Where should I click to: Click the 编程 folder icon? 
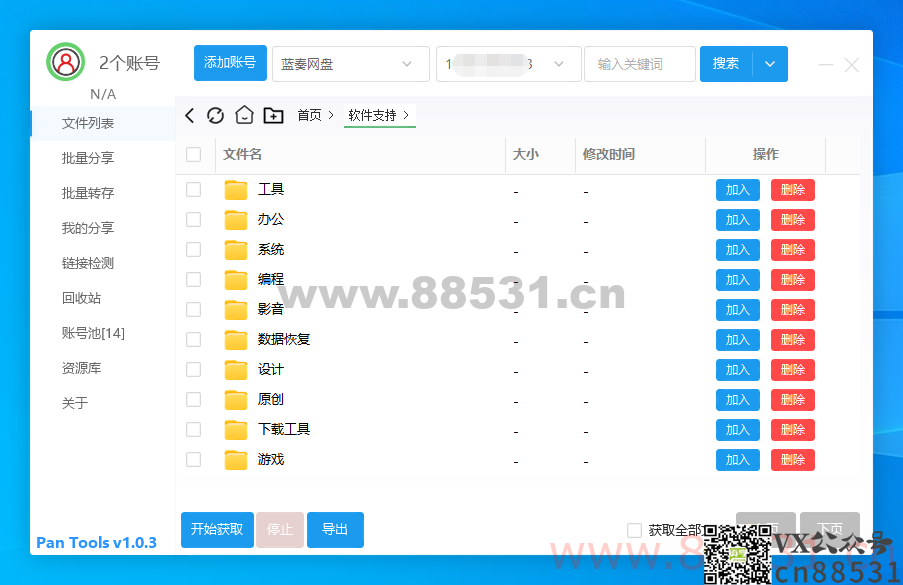236,280
